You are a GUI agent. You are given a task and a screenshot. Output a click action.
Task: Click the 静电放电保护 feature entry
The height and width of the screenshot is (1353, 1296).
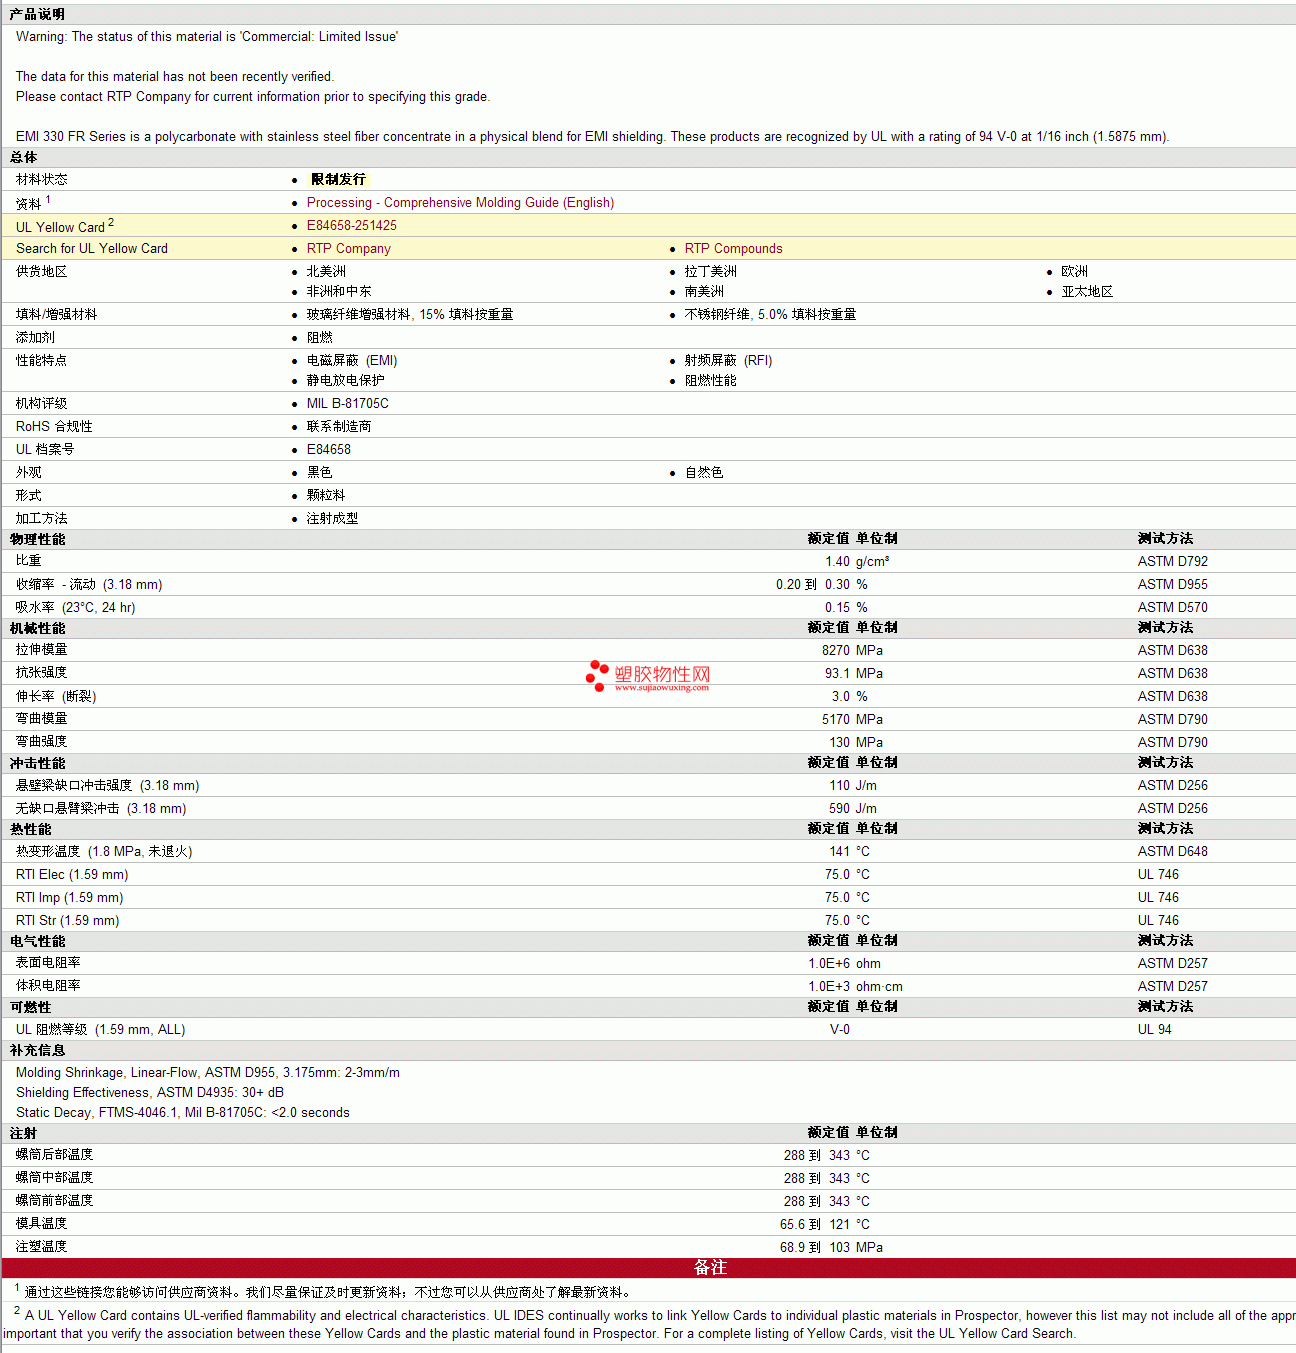(345, 380)
